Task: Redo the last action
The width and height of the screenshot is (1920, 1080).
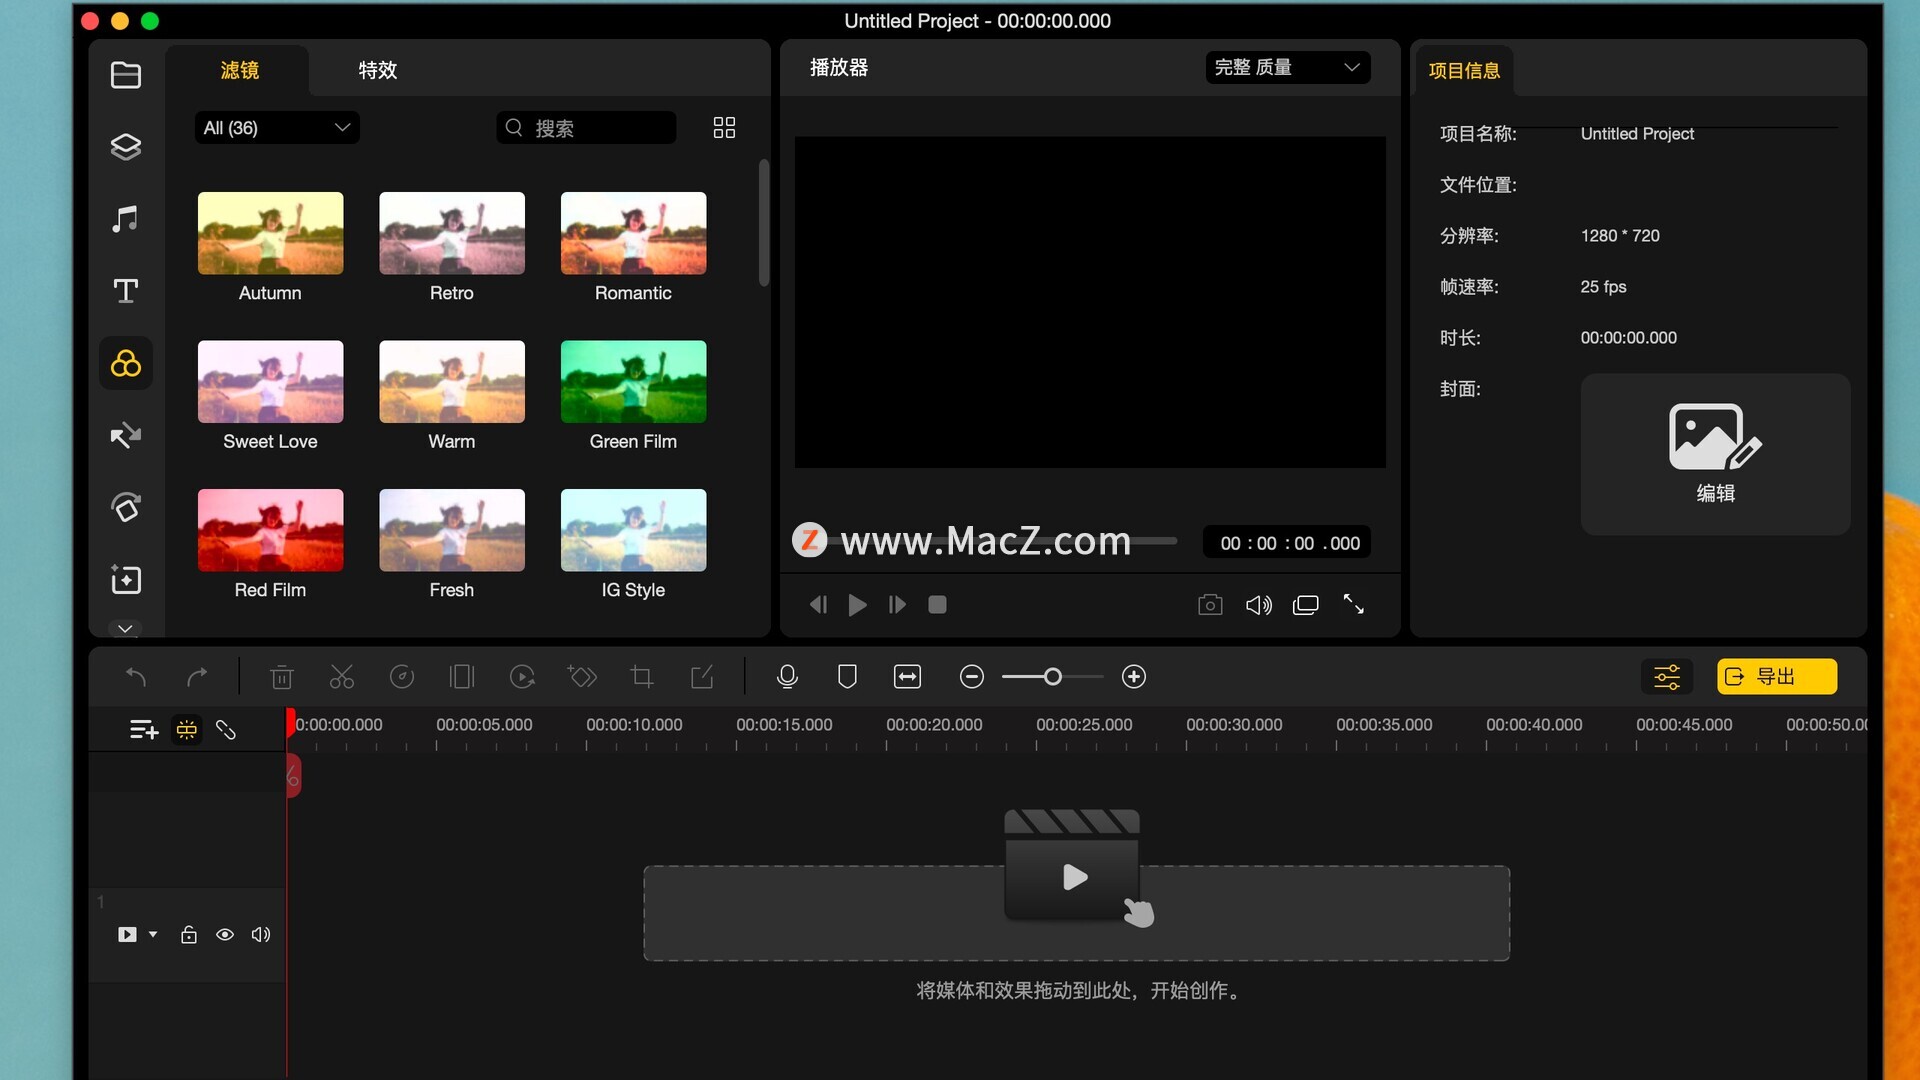Action: pos(197,677)
